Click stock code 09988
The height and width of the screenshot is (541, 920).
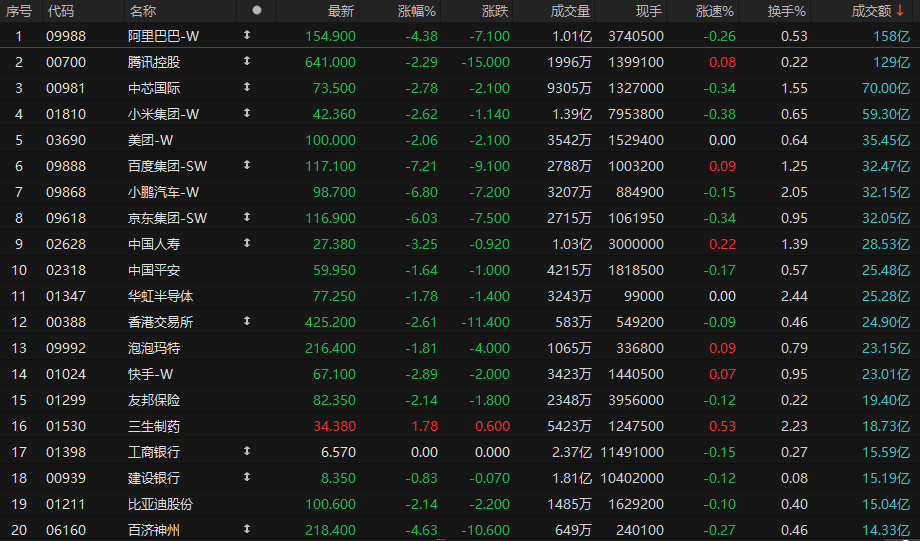tap(66, 36)
